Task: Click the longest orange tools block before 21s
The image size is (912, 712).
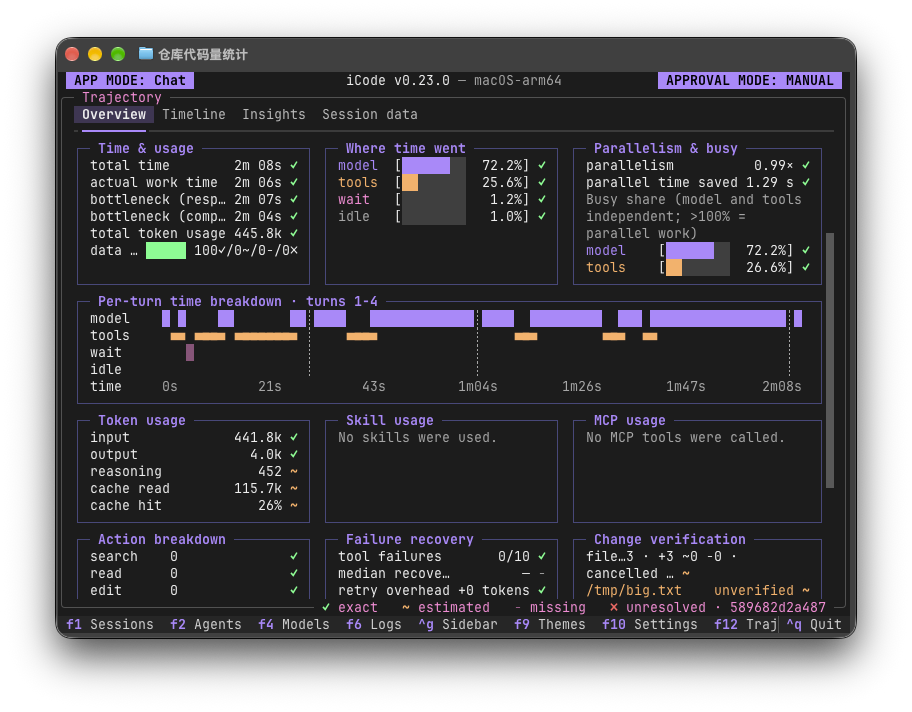Action: tap(266, 336)
